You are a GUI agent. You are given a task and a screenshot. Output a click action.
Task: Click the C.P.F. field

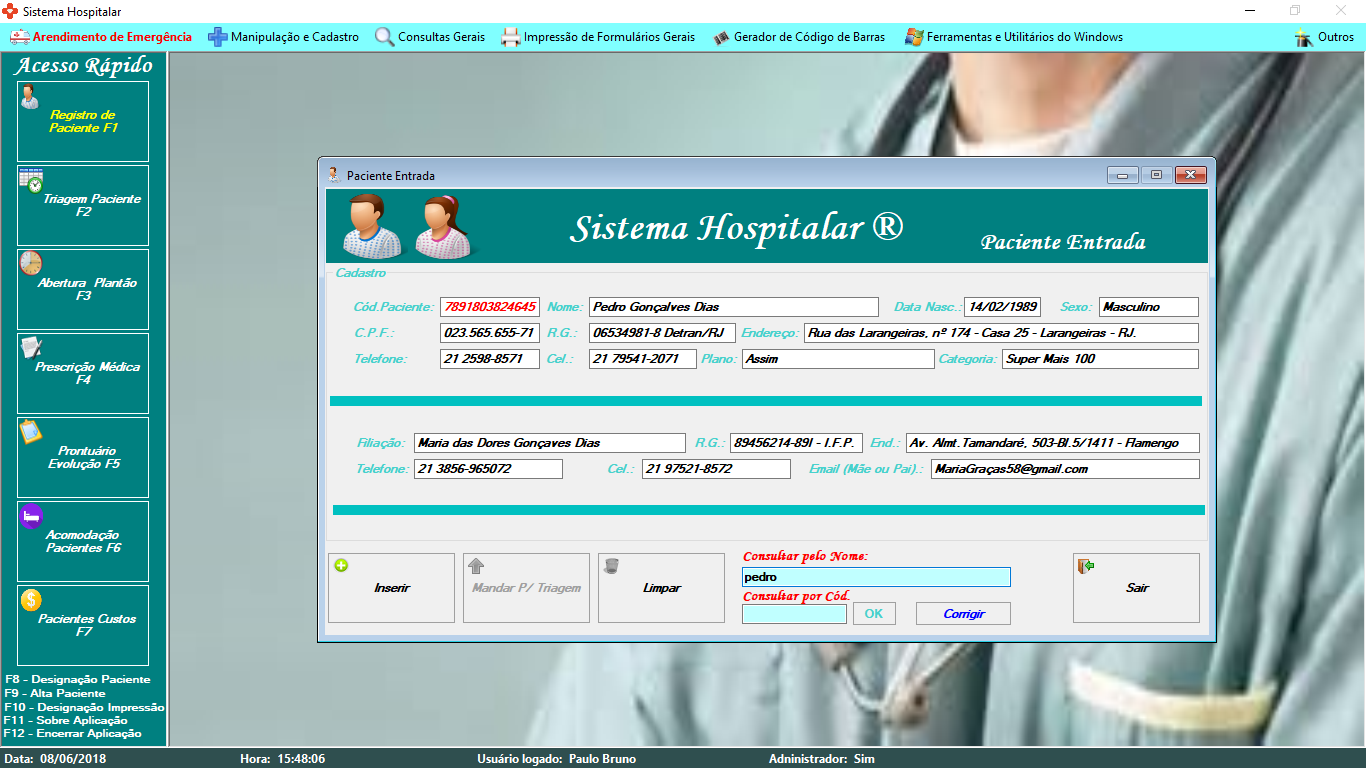[489, 333]
